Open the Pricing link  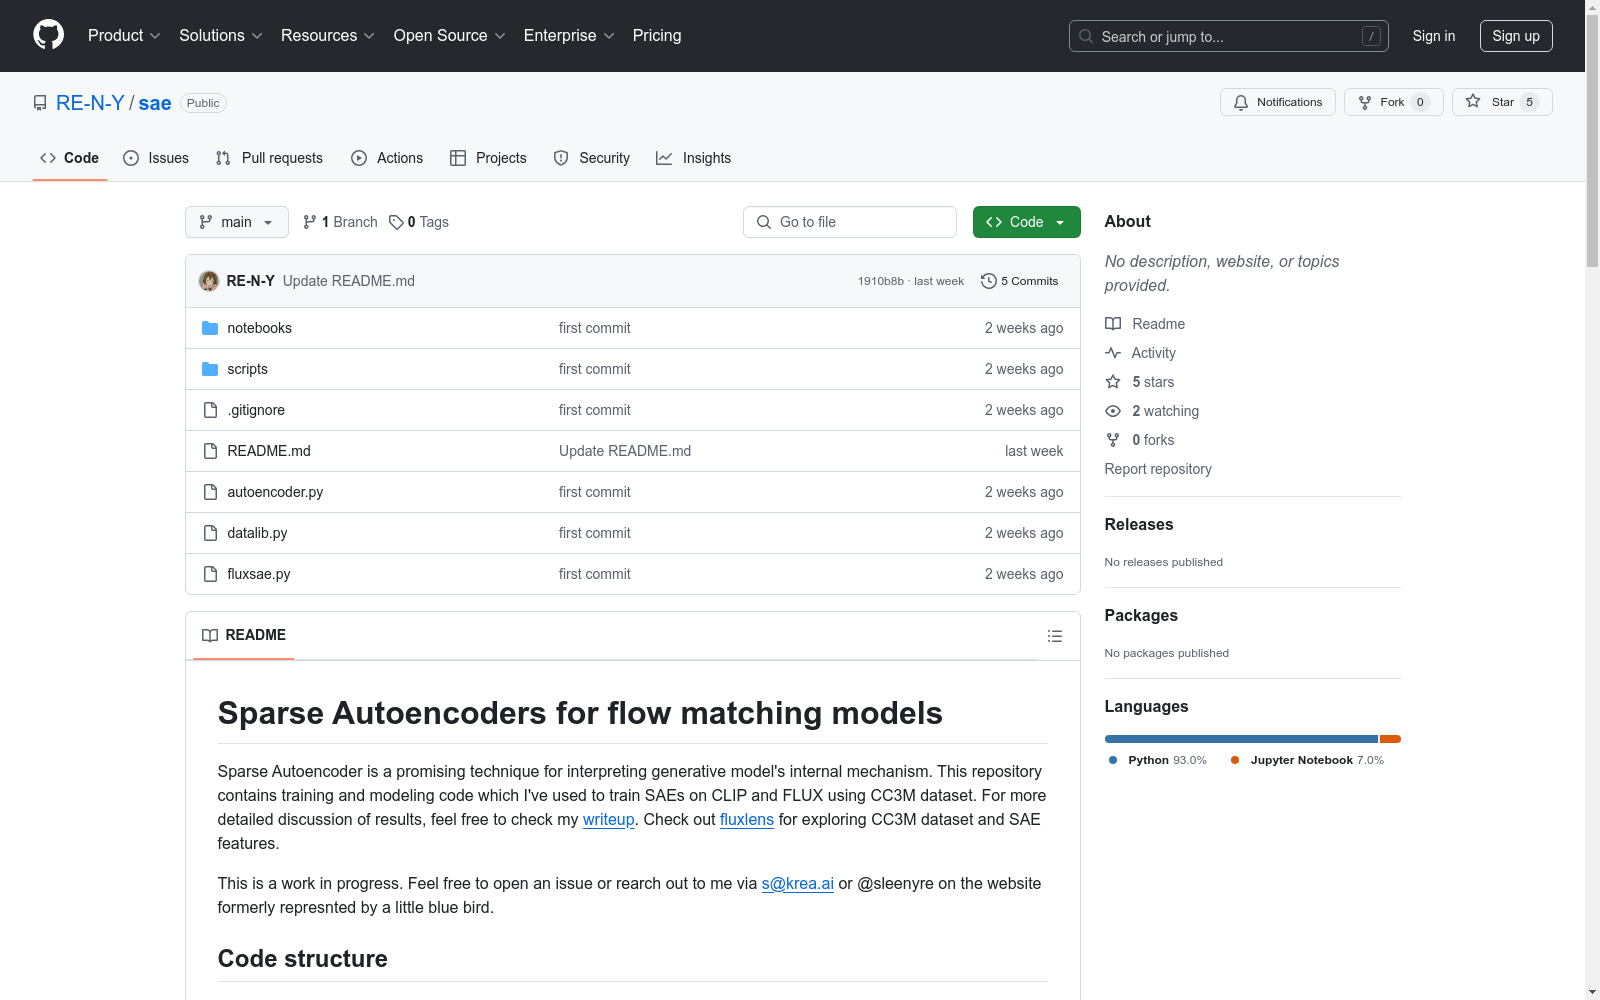pyautogui.click(x=657, y=35)
